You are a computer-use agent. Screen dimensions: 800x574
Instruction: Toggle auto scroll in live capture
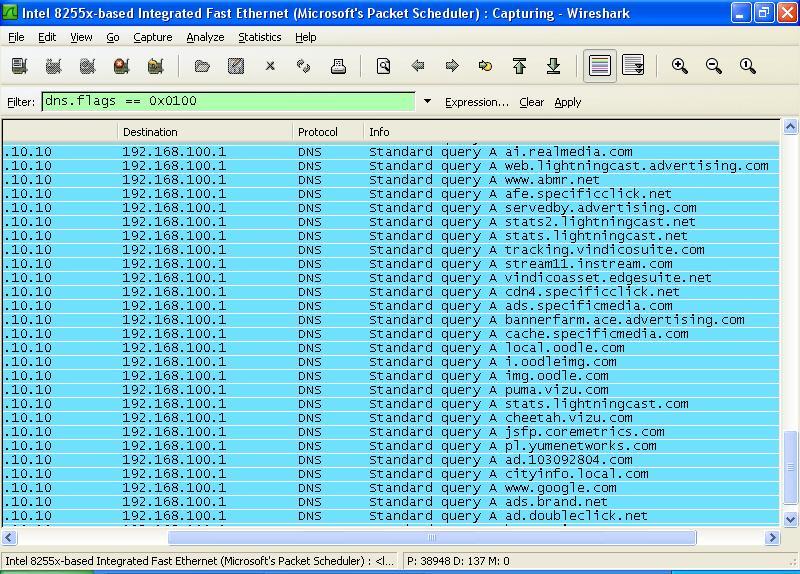[633, 66]
